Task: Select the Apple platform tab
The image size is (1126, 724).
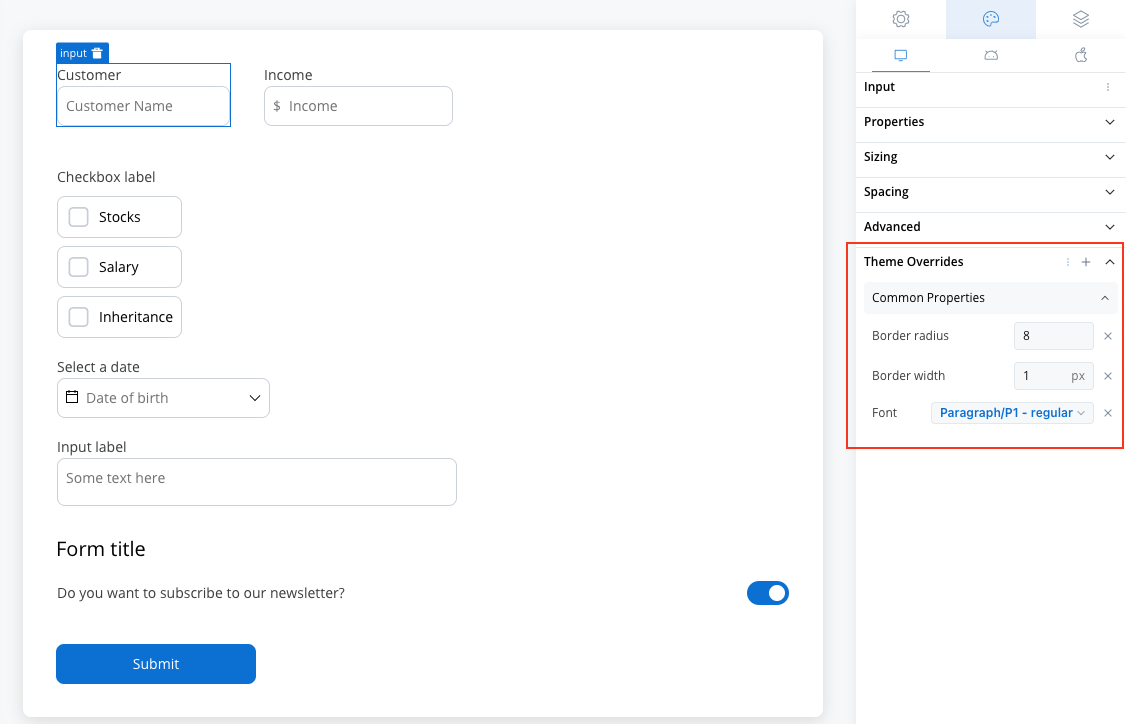Action: (1081, 55)
